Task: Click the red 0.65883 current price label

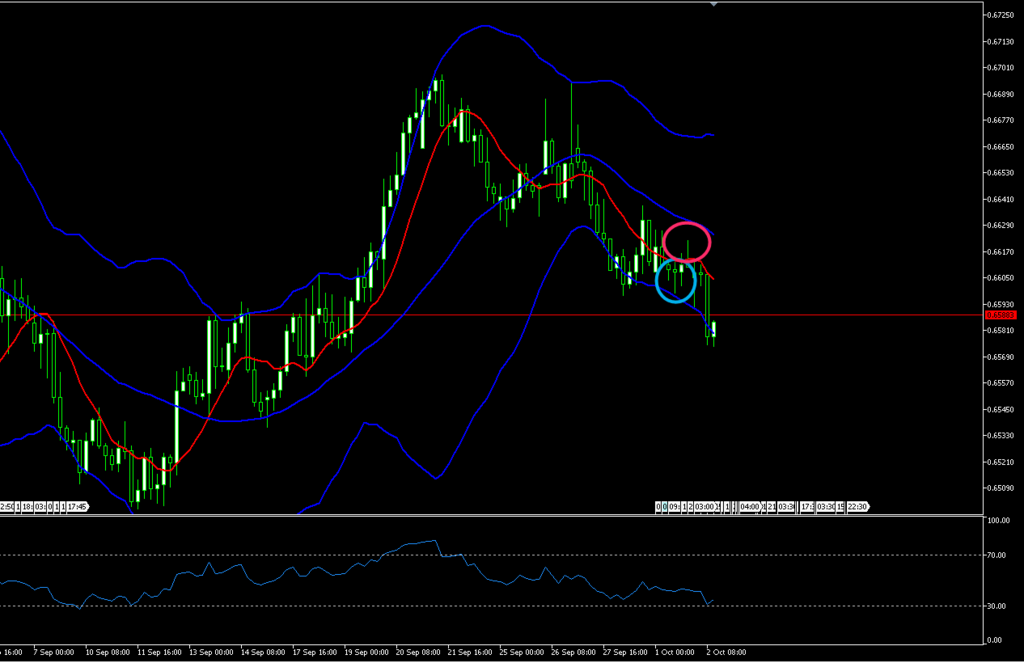Action: [1000, 315]
